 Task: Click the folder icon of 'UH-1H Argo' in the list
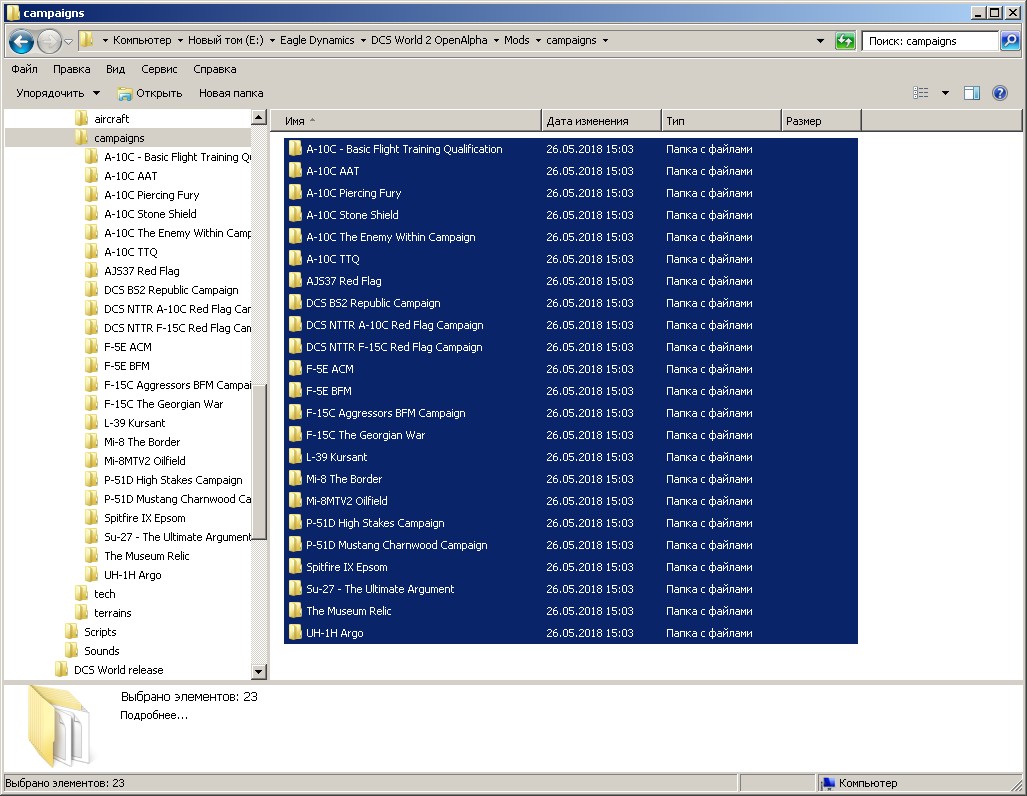(x=295, y=633)
